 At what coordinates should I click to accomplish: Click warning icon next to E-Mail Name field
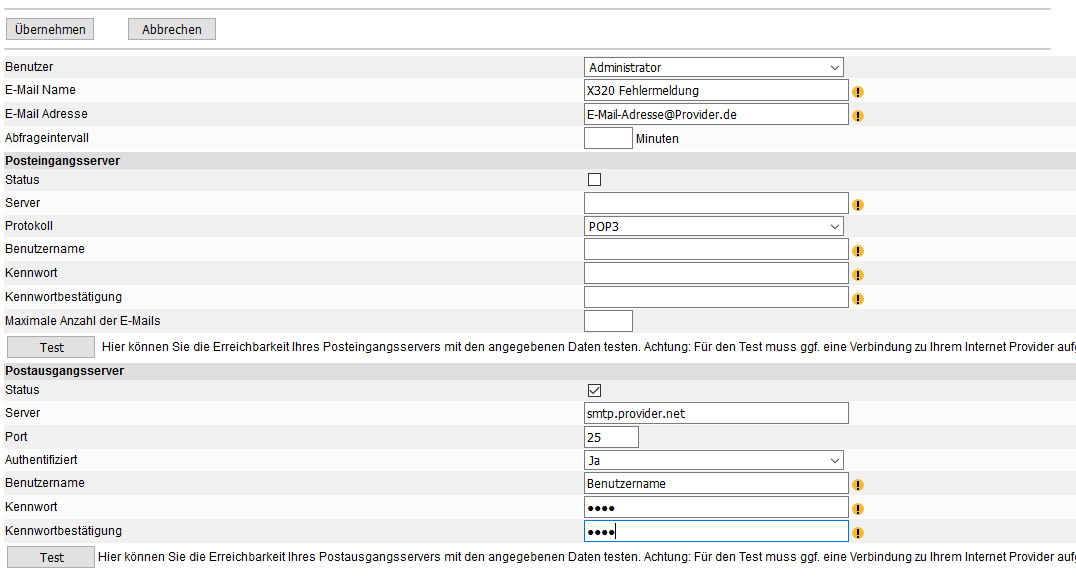(x=857, y=92)
